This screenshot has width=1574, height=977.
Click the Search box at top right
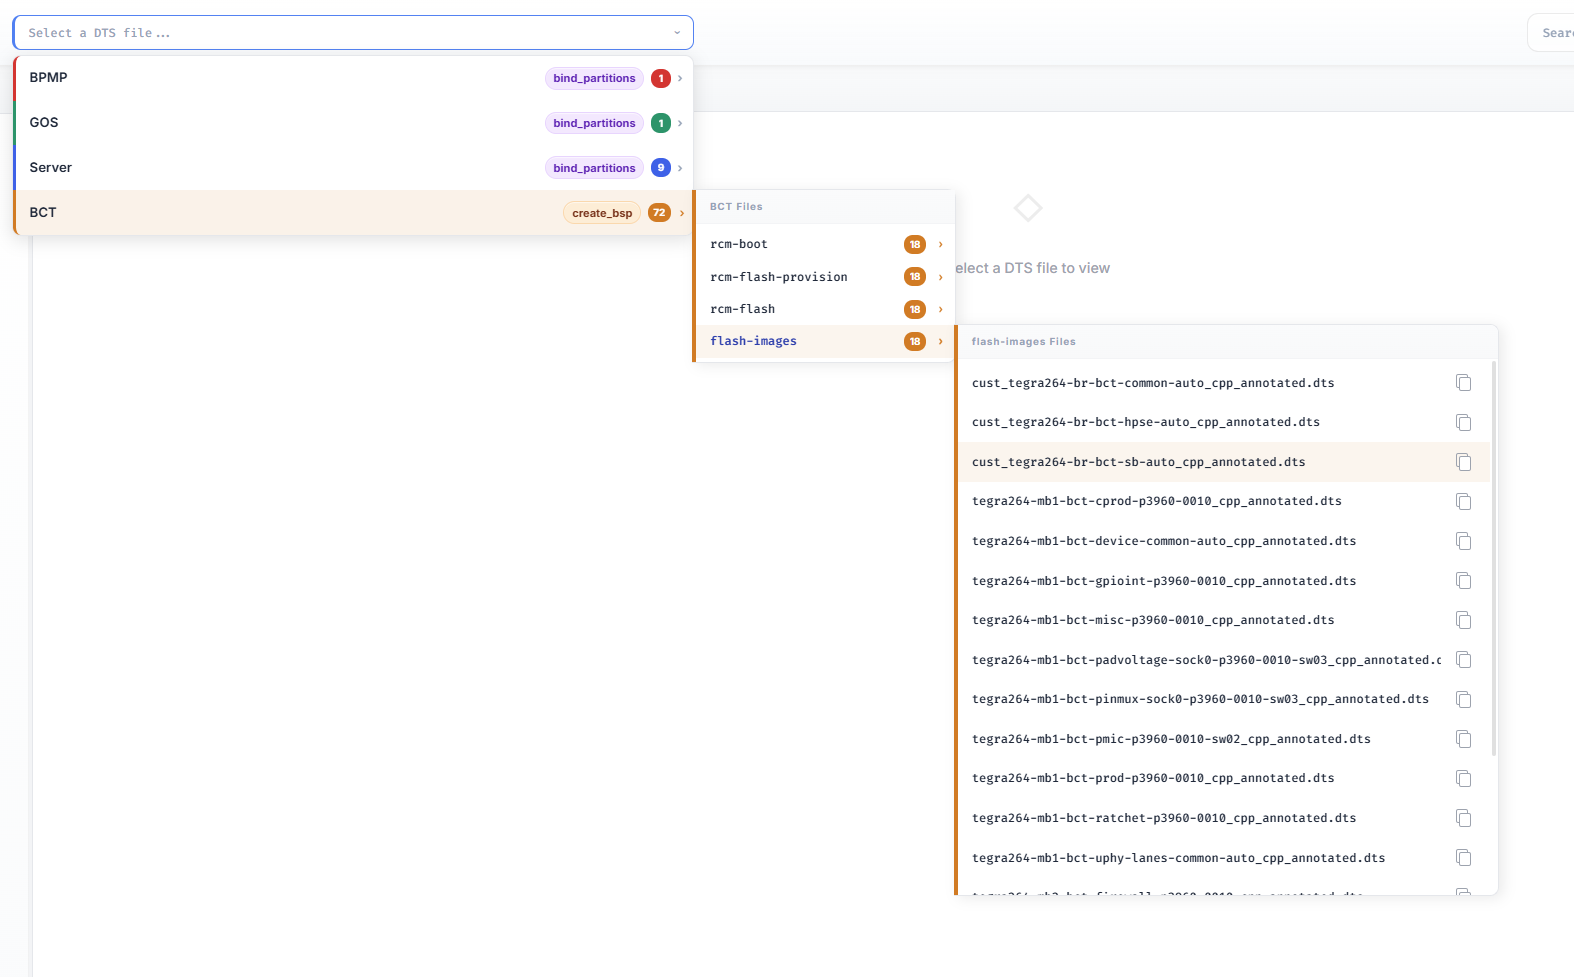[x=1553, y=33]
